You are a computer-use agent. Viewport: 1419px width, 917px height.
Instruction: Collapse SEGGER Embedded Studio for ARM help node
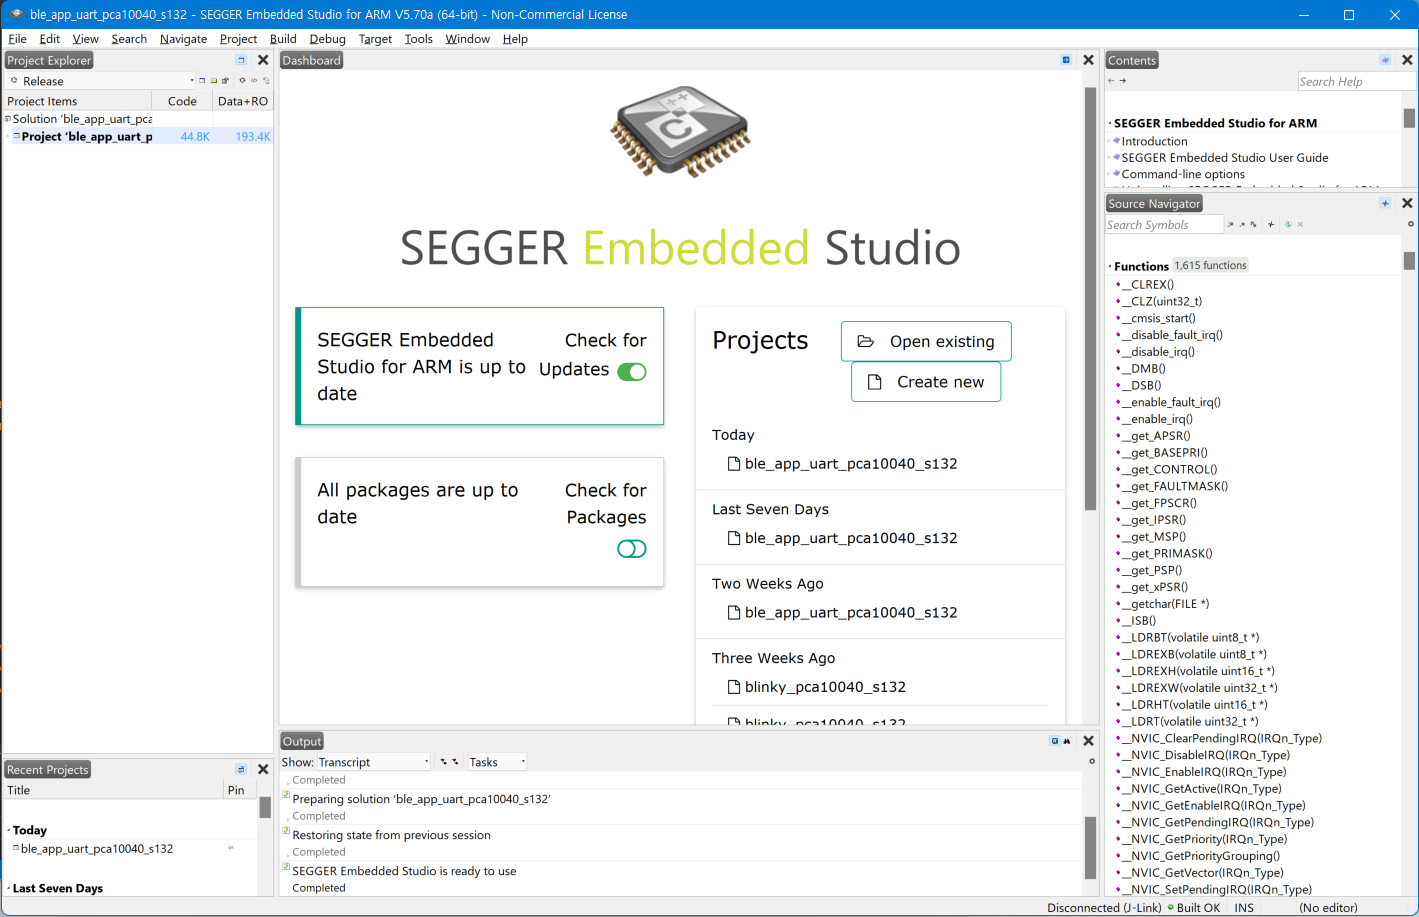(x=1110, y=124)
